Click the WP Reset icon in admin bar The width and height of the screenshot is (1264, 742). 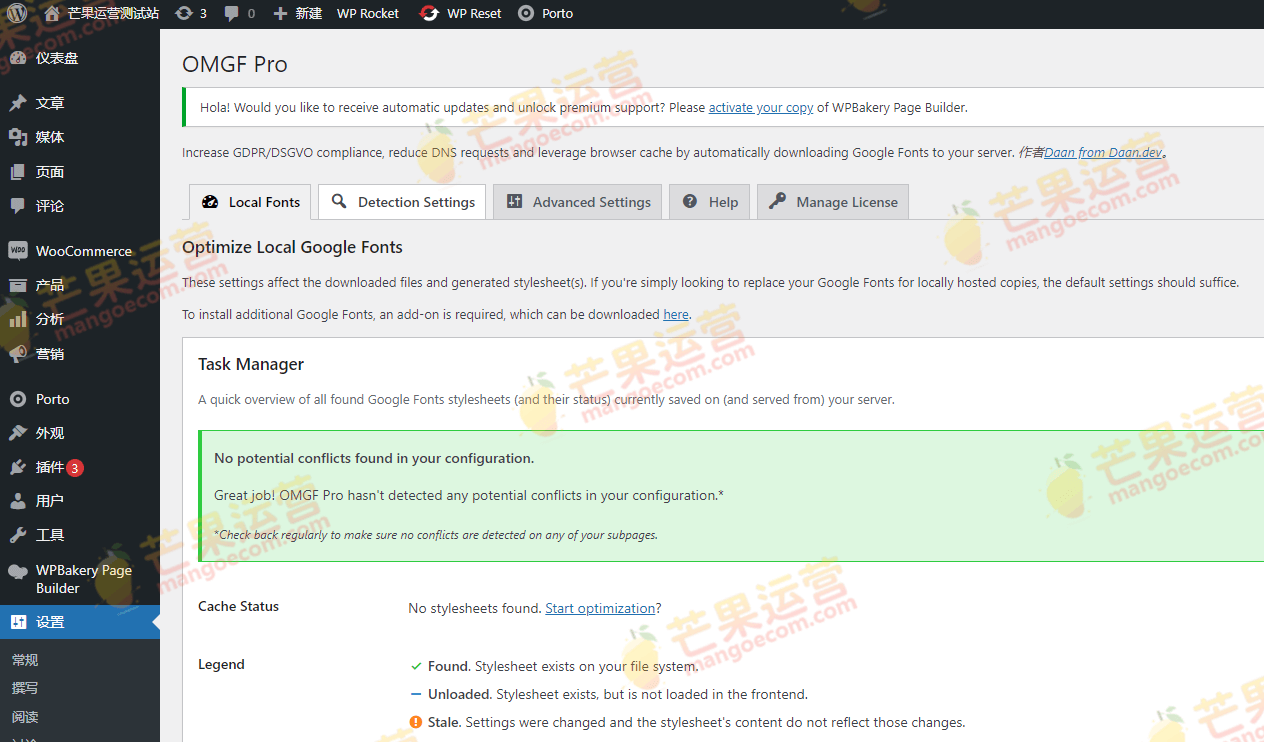[x=429, y=13]
